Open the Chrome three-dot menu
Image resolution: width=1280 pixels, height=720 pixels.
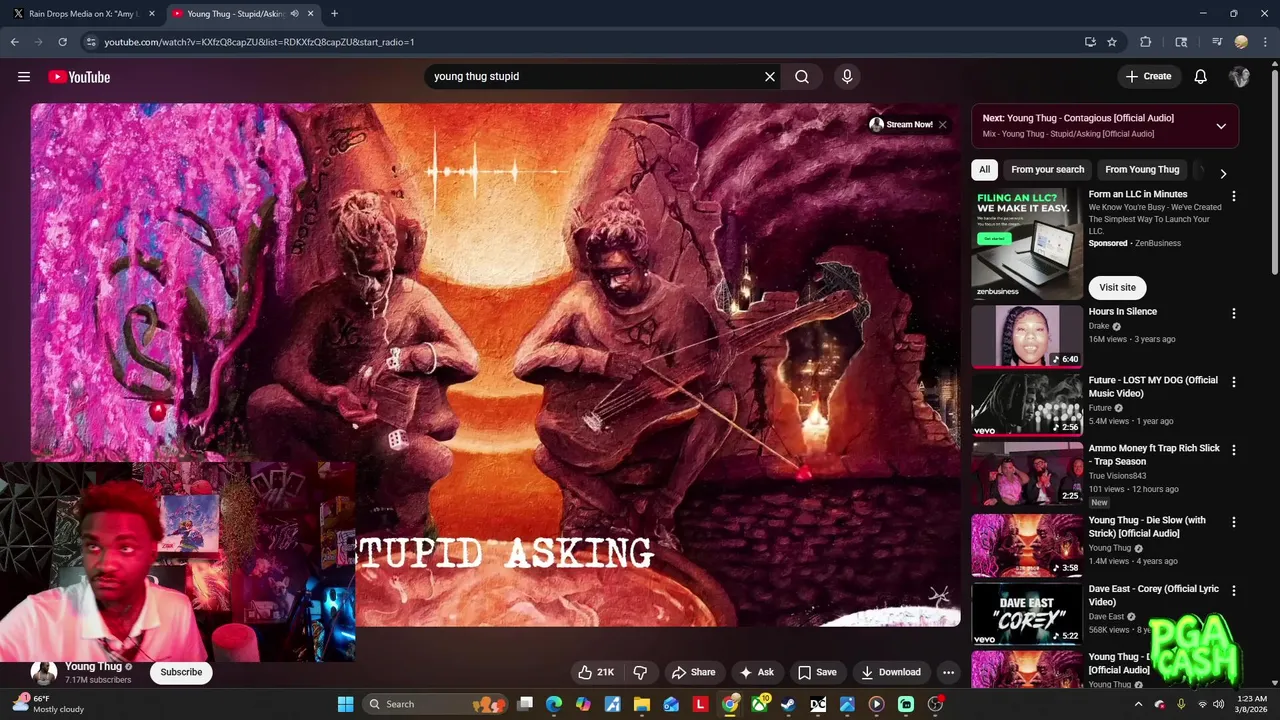point(1265,42)
